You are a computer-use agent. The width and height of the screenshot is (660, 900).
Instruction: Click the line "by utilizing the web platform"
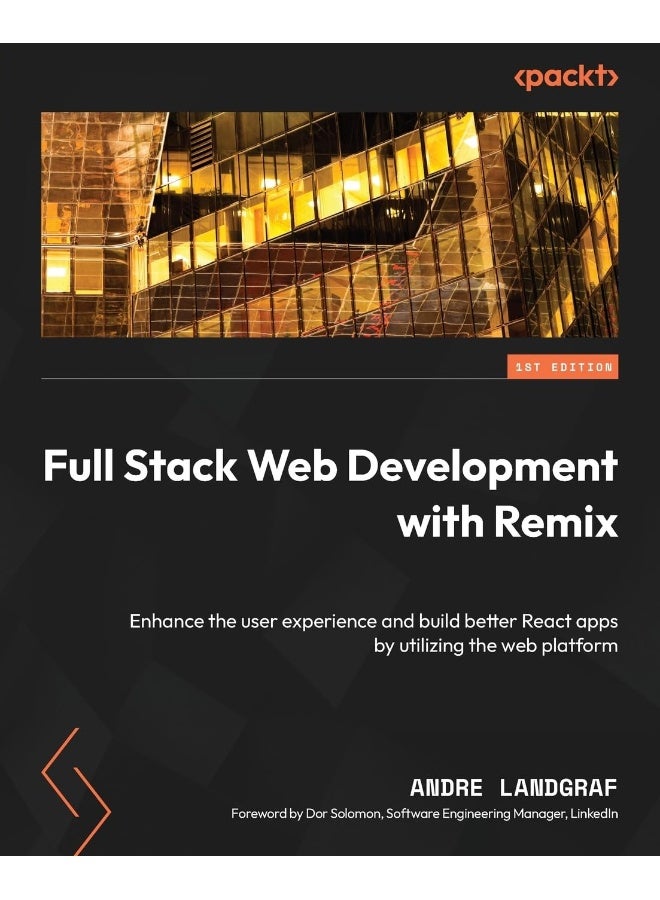(x=496, y=646)
